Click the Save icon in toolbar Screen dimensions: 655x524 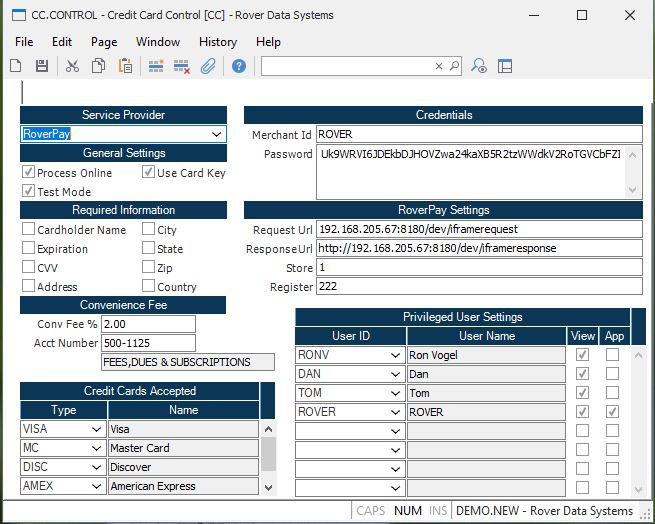[42, 66]
